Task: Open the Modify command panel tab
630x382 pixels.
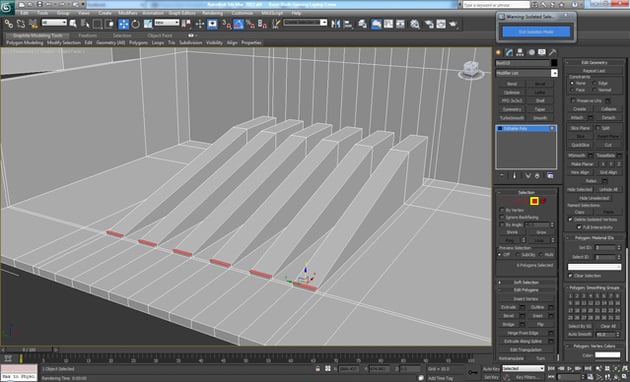Action: coord(509,52)
